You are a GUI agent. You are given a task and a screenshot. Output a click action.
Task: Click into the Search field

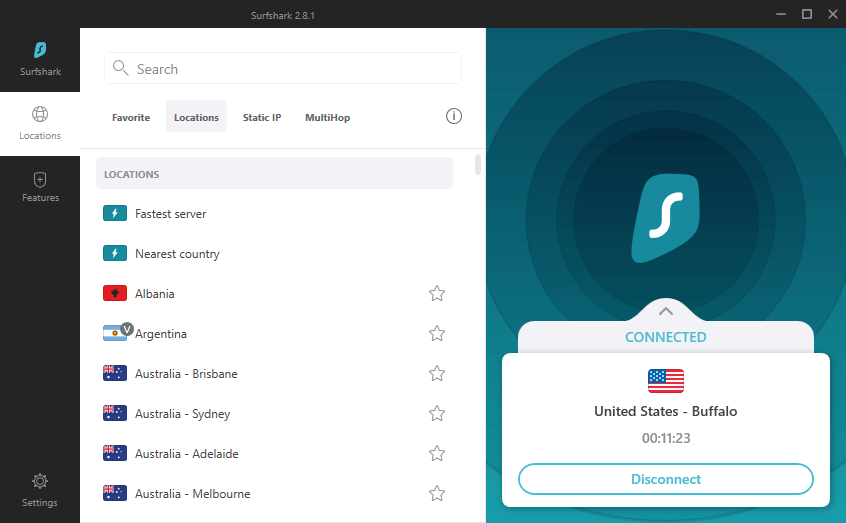point(283,68)
